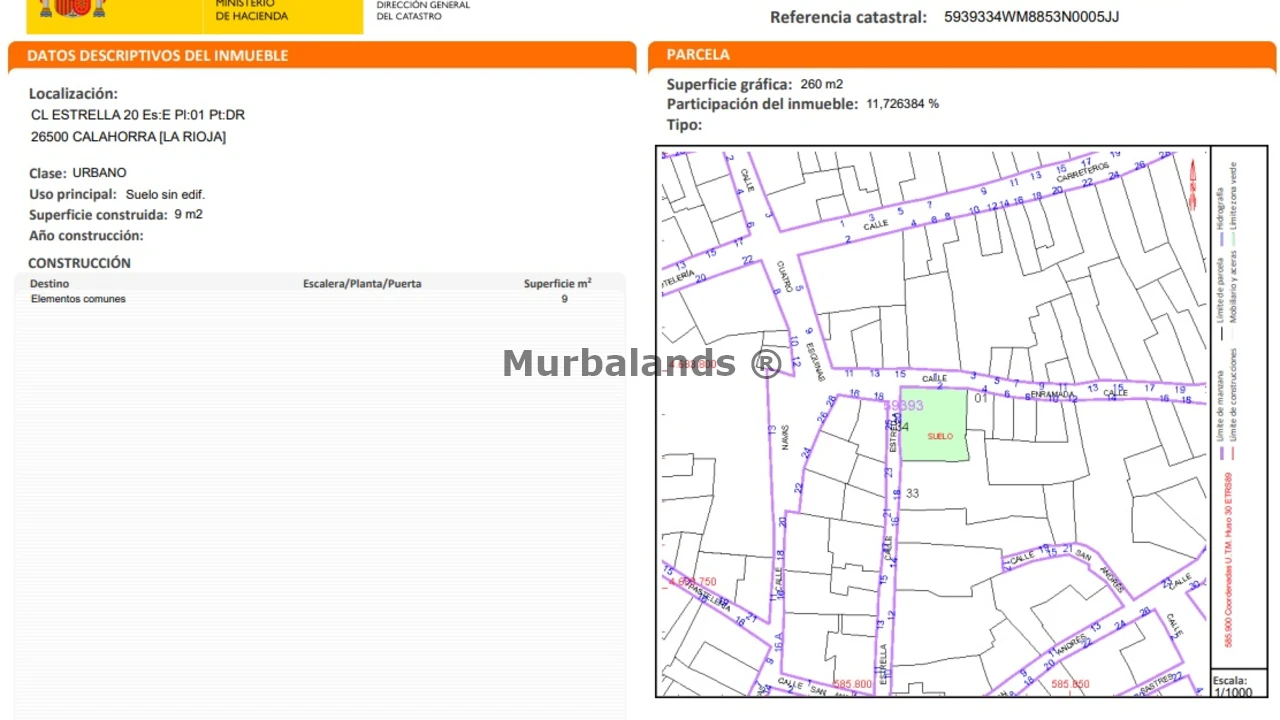Click the north arrow icon on map
The height and width of the screenshot is (720, 1280).
click(x=1194, y=187)
